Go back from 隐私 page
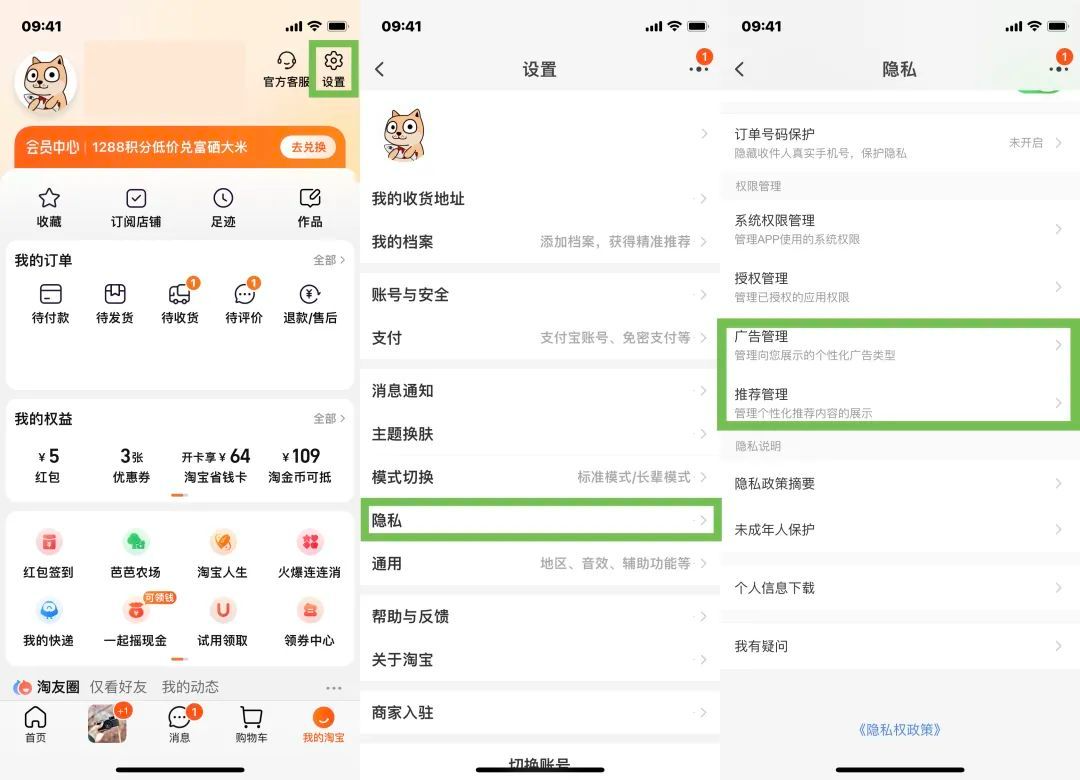This screenshot has height=780, width=1080. point(740,69)
